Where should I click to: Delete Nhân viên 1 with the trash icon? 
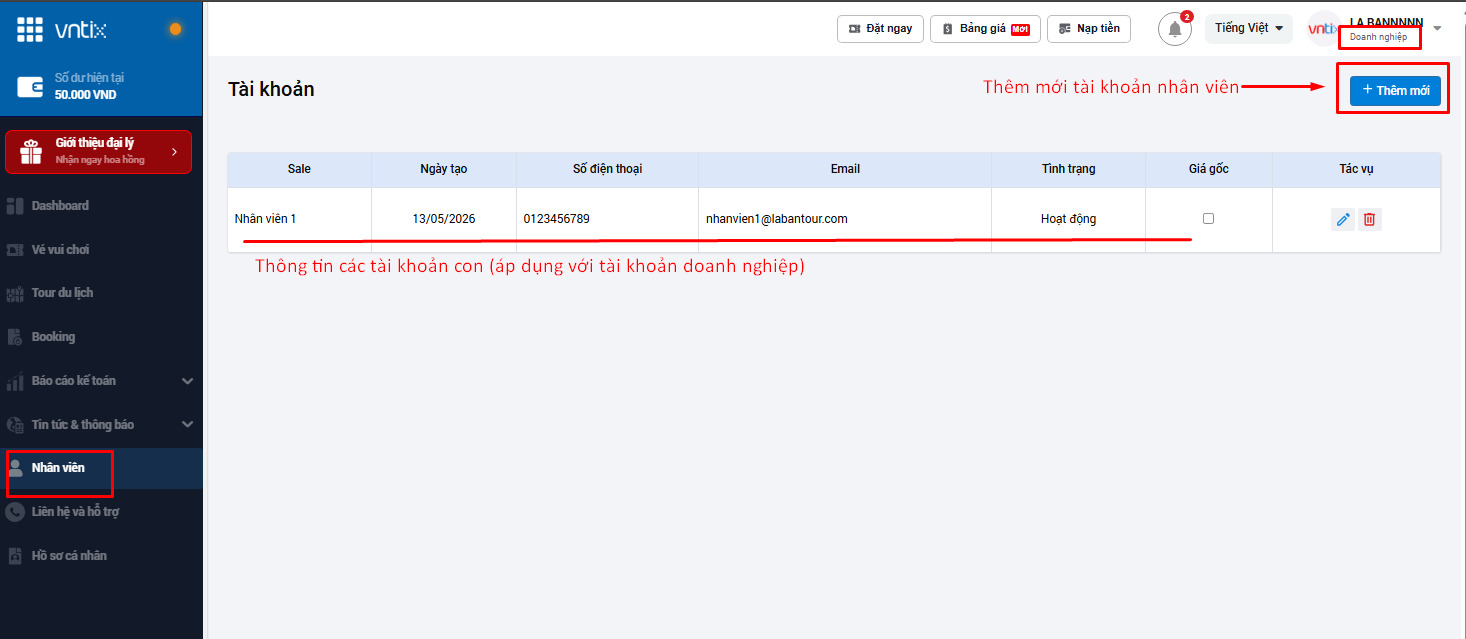tap(1370, 219)
